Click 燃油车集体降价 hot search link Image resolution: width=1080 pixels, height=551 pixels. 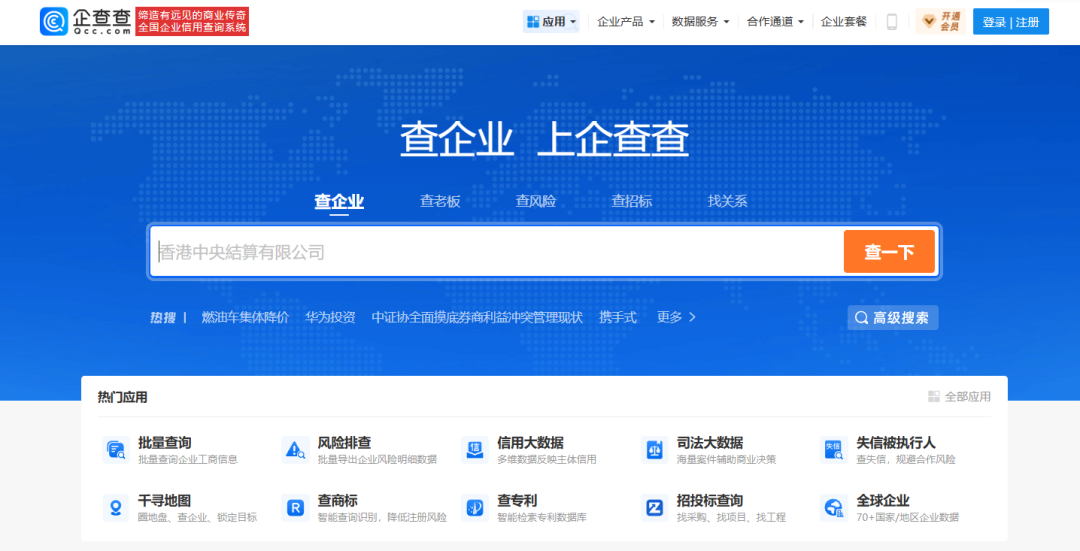pyautogui.click(x=245, y=317)
